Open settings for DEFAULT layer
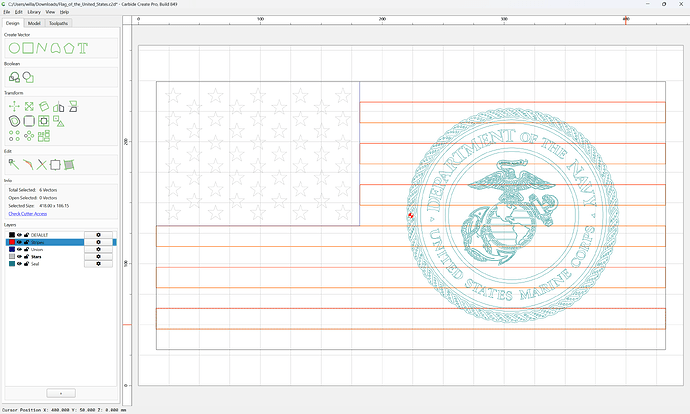 pos(98,235)
